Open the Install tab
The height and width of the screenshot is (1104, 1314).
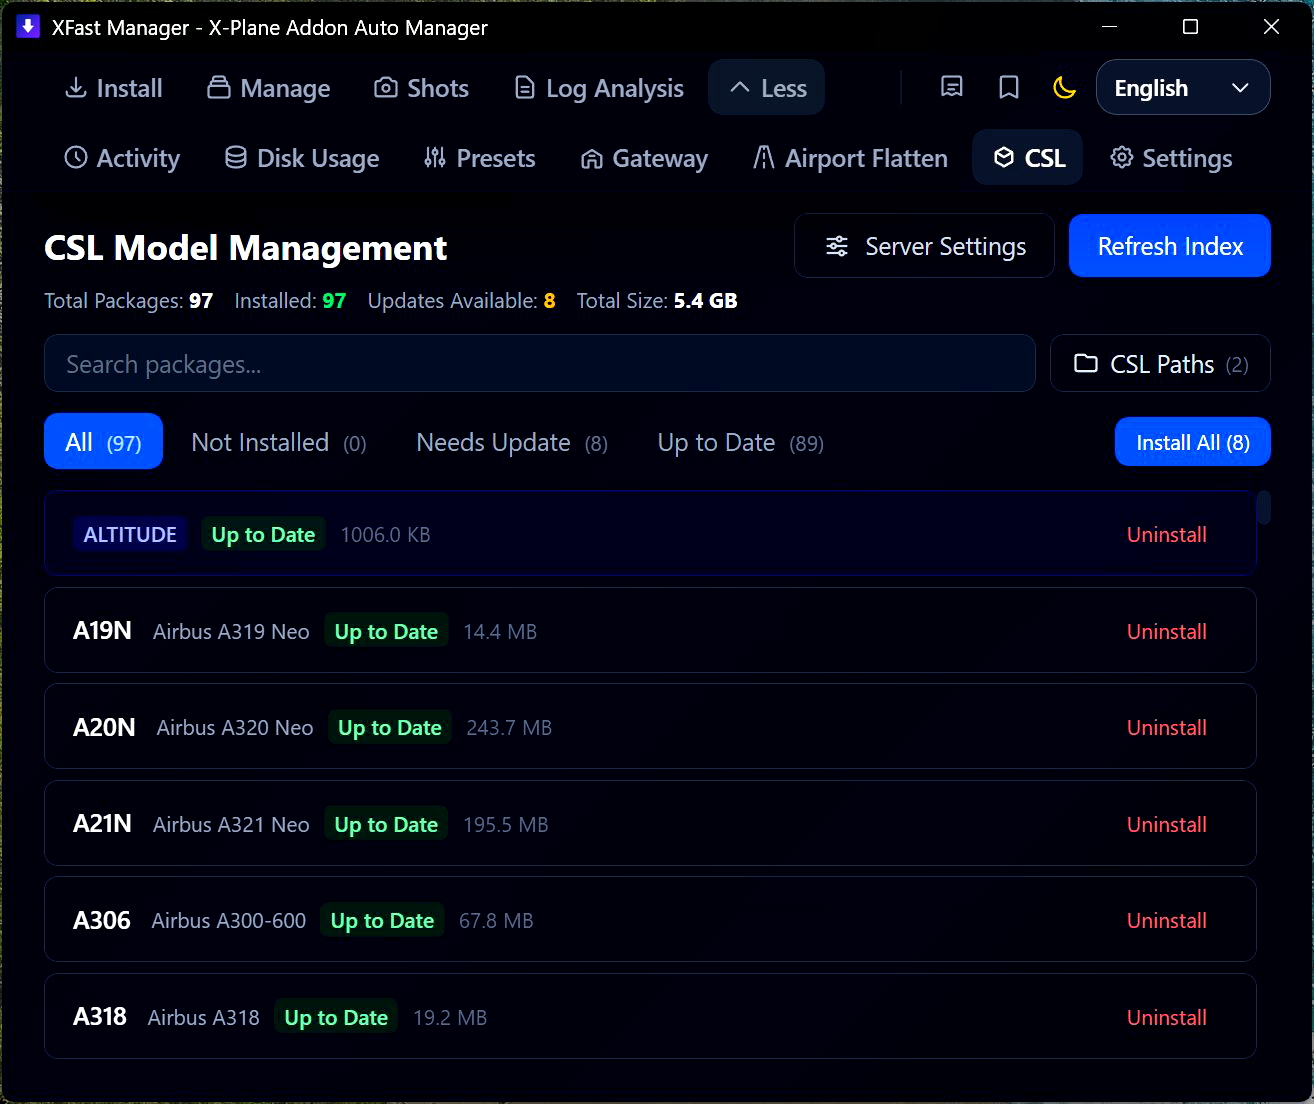pos(114,88)
